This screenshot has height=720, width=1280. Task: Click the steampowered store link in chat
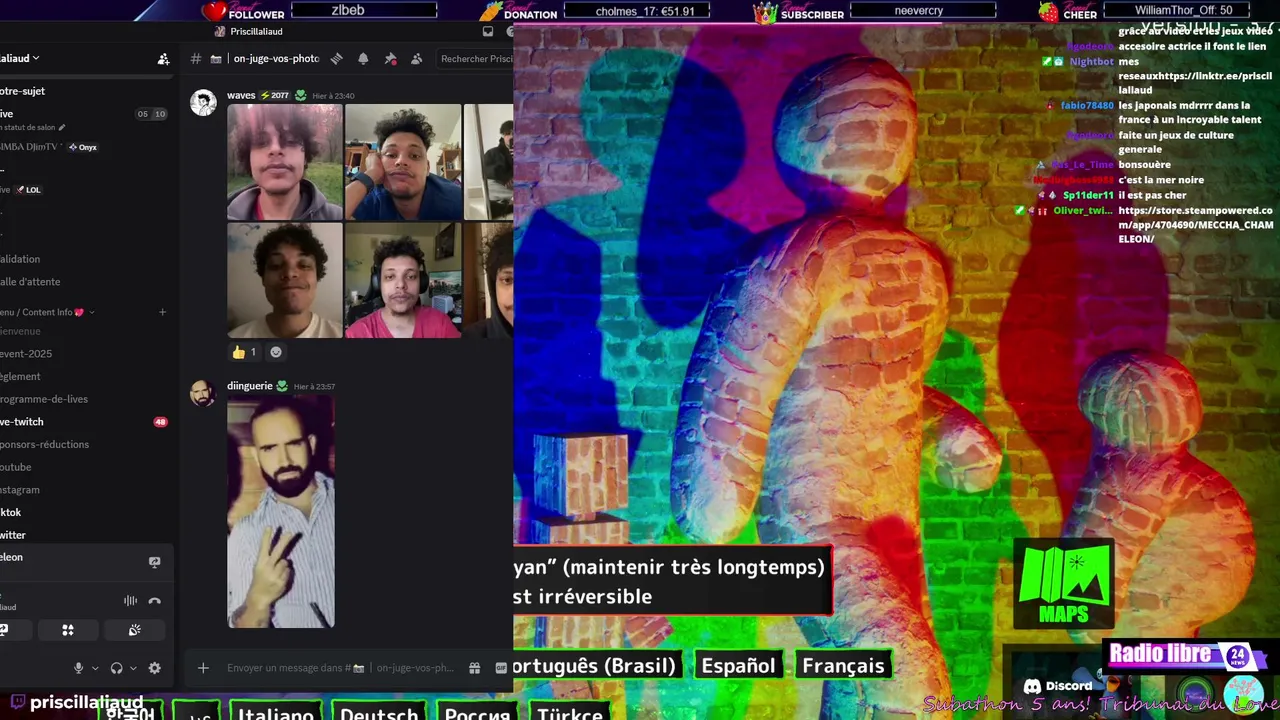[1195, 225]
